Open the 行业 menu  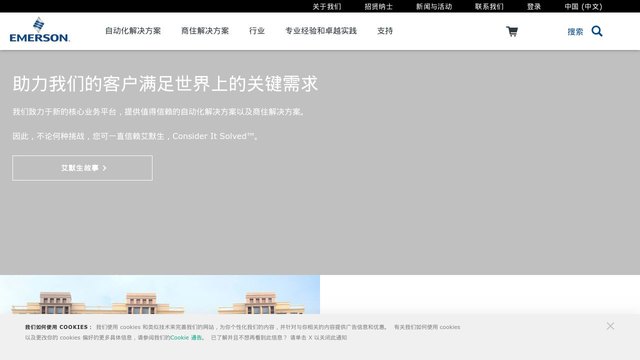coord(257,31)
